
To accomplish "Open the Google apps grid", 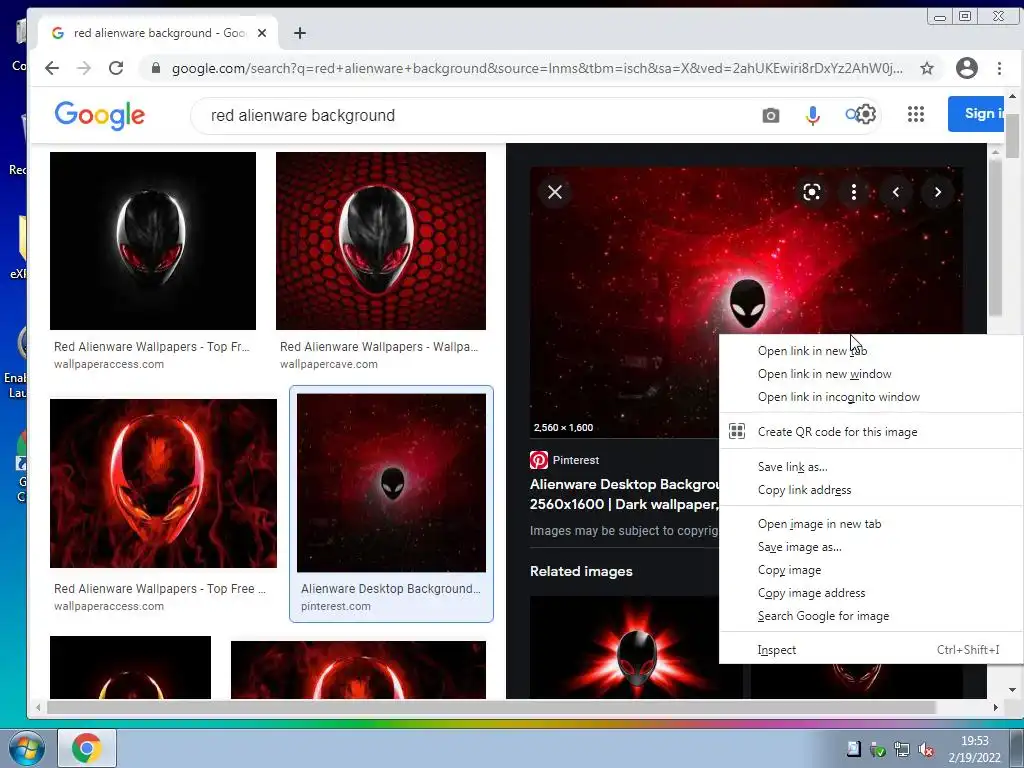I will [916, 114].
